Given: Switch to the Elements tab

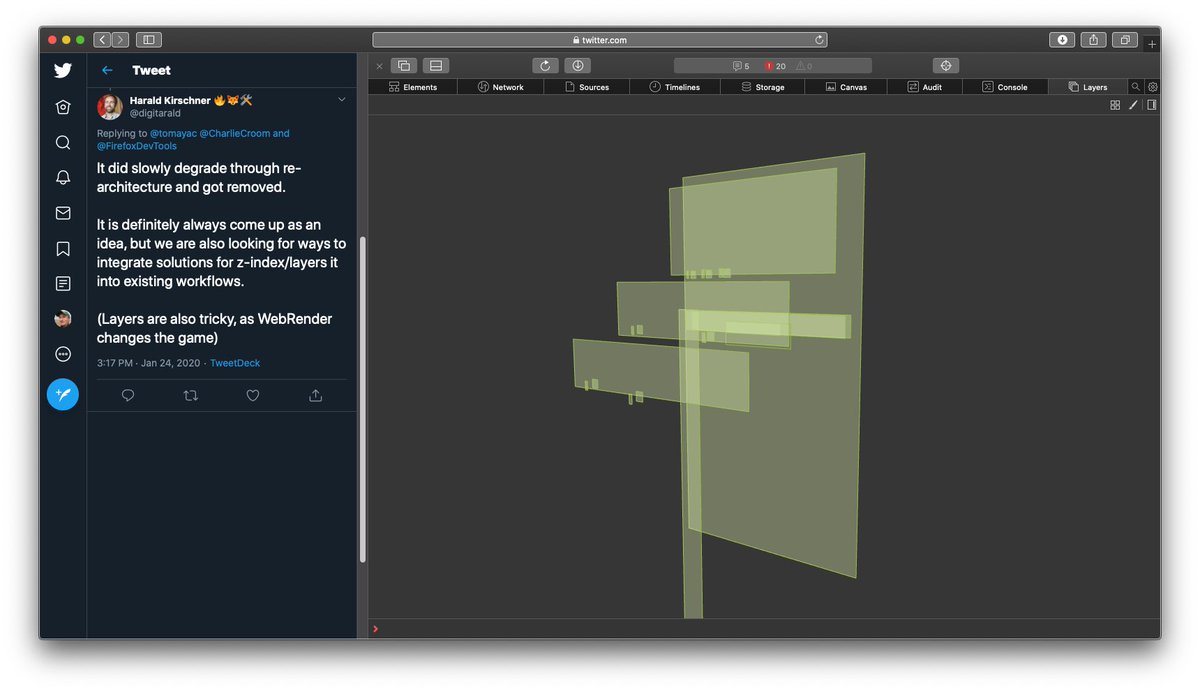Looking at the screenshot, I should (413, 87).
